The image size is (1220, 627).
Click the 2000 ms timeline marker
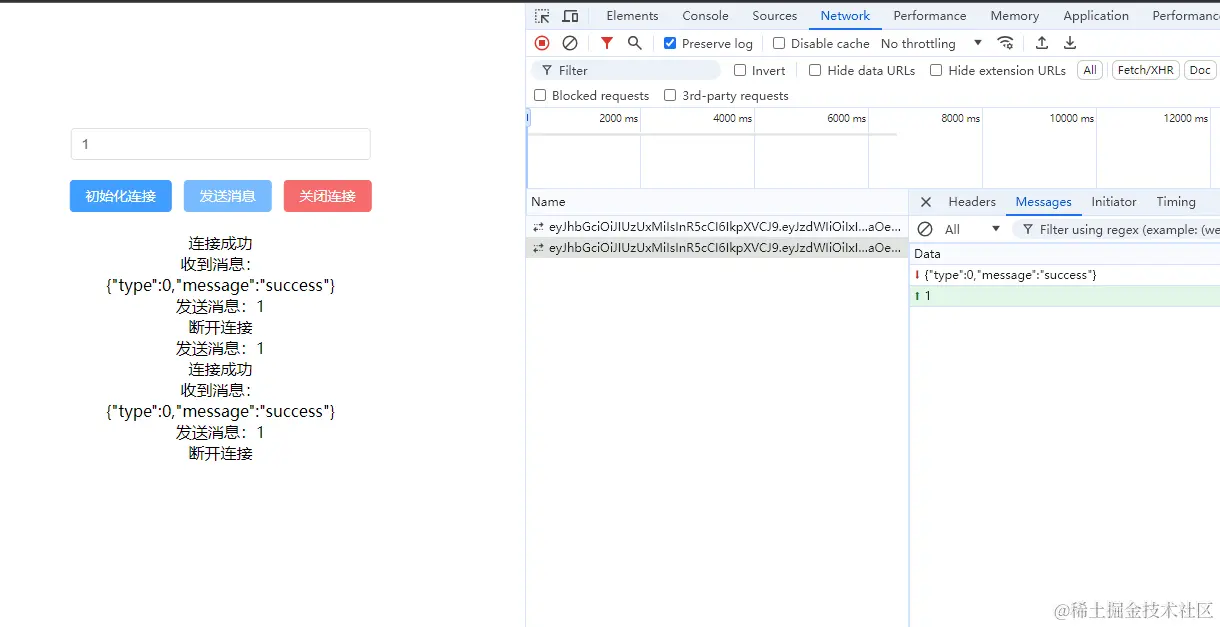(618, 118)
